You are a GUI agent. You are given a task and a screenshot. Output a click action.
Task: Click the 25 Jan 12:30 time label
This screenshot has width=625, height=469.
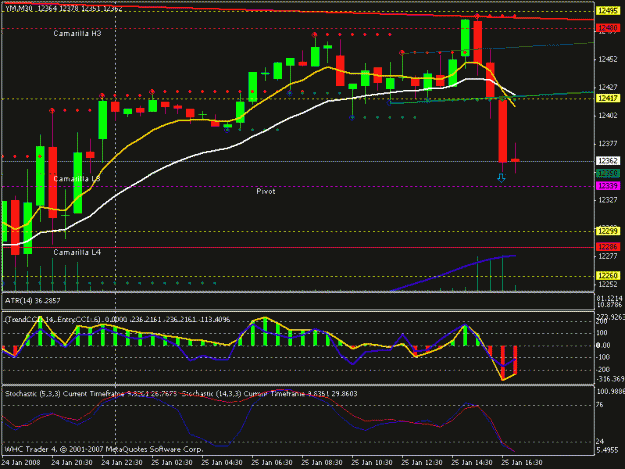tap(422, 463)
